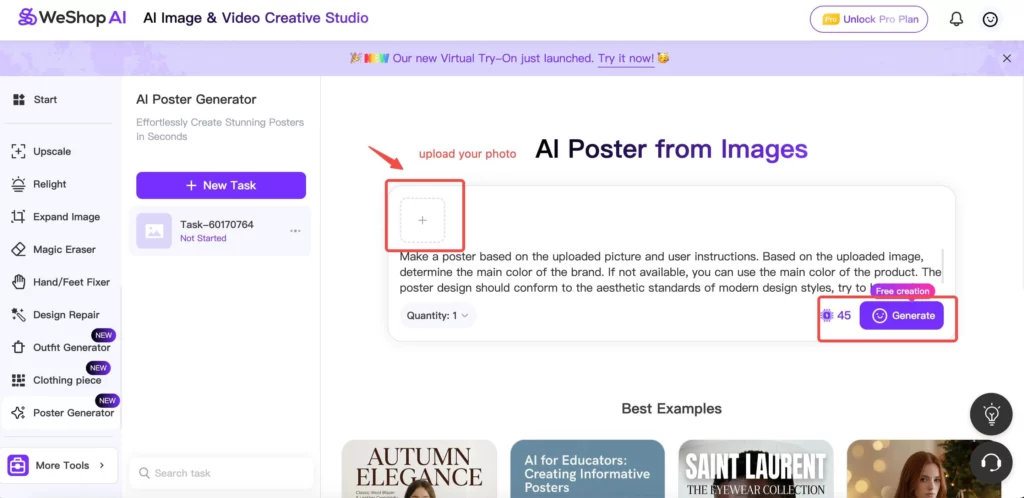Click the Outfit Generator shirt icon
This screenshot has height=498, width=1024.
(x=18, y=347)
